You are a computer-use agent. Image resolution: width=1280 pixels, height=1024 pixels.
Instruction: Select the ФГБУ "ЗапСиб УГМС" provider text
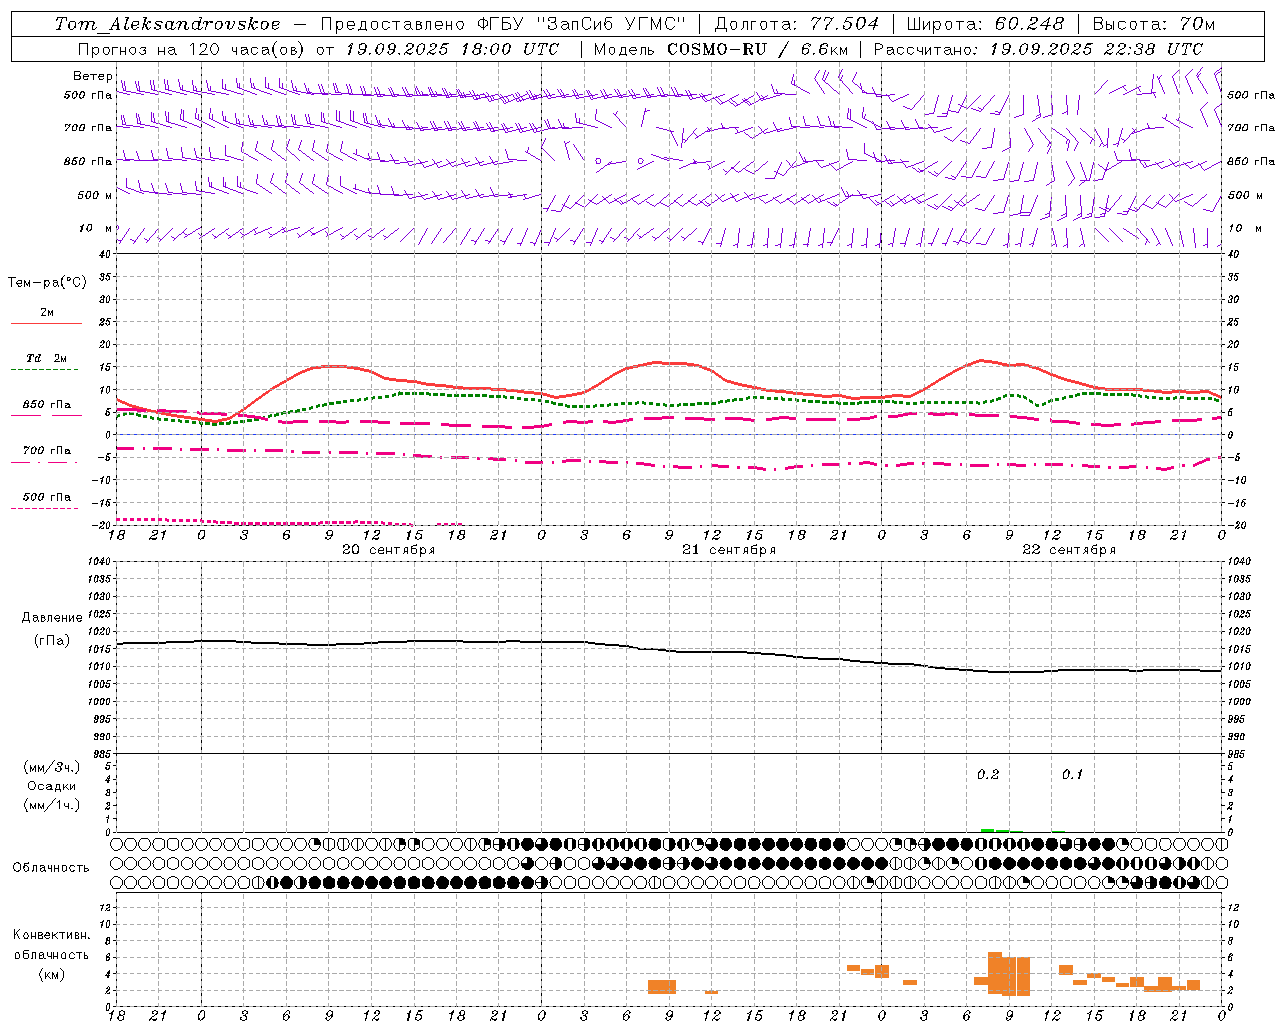click(584, 24)
